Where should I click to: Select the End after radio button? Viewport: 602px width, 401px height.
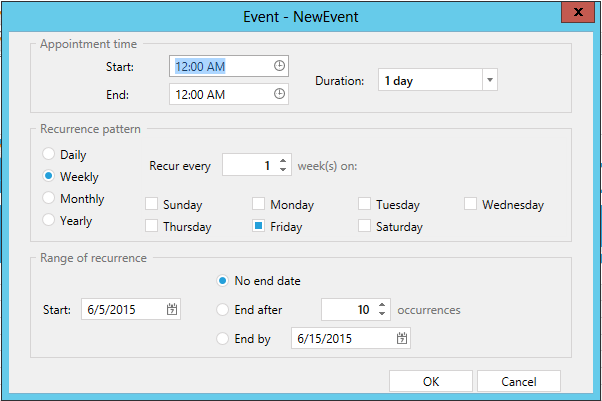[x=223, y=310]
